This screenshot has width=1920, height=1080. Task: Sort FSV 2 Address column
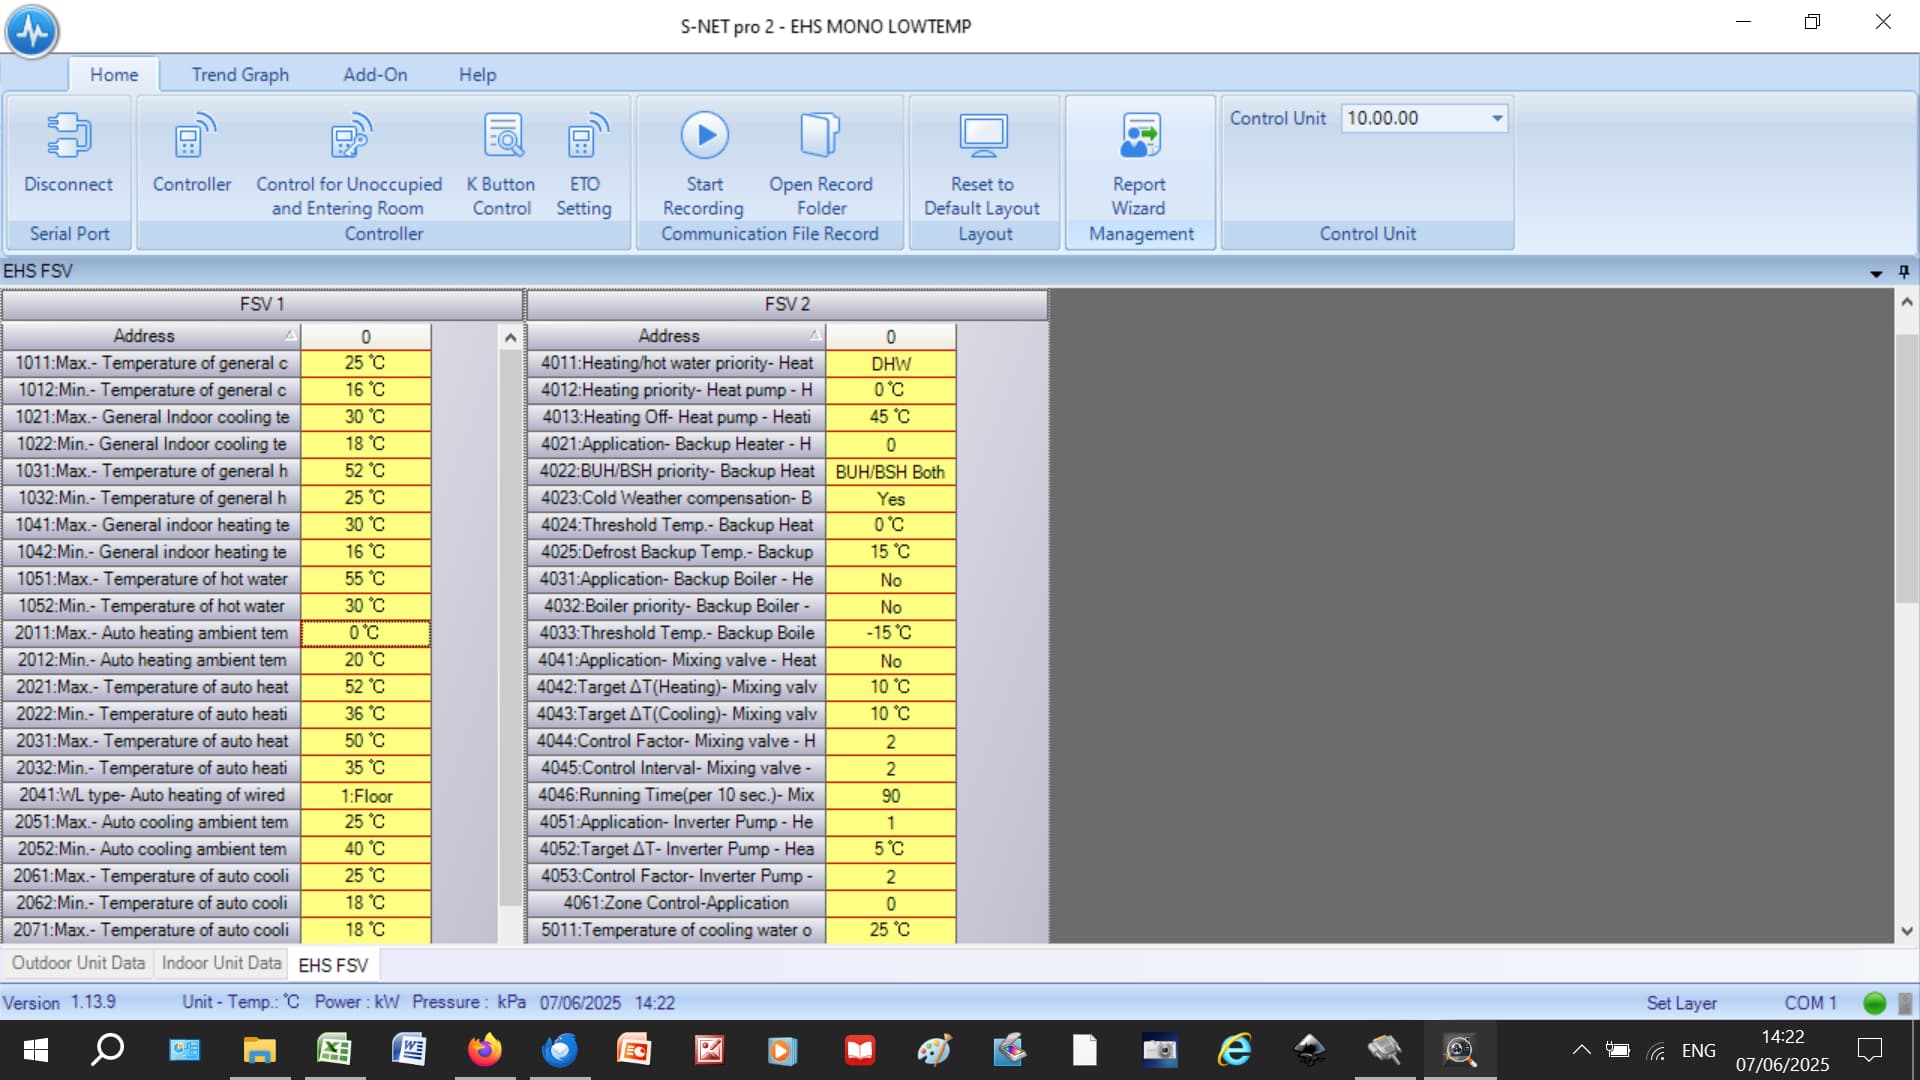[676, 336]
